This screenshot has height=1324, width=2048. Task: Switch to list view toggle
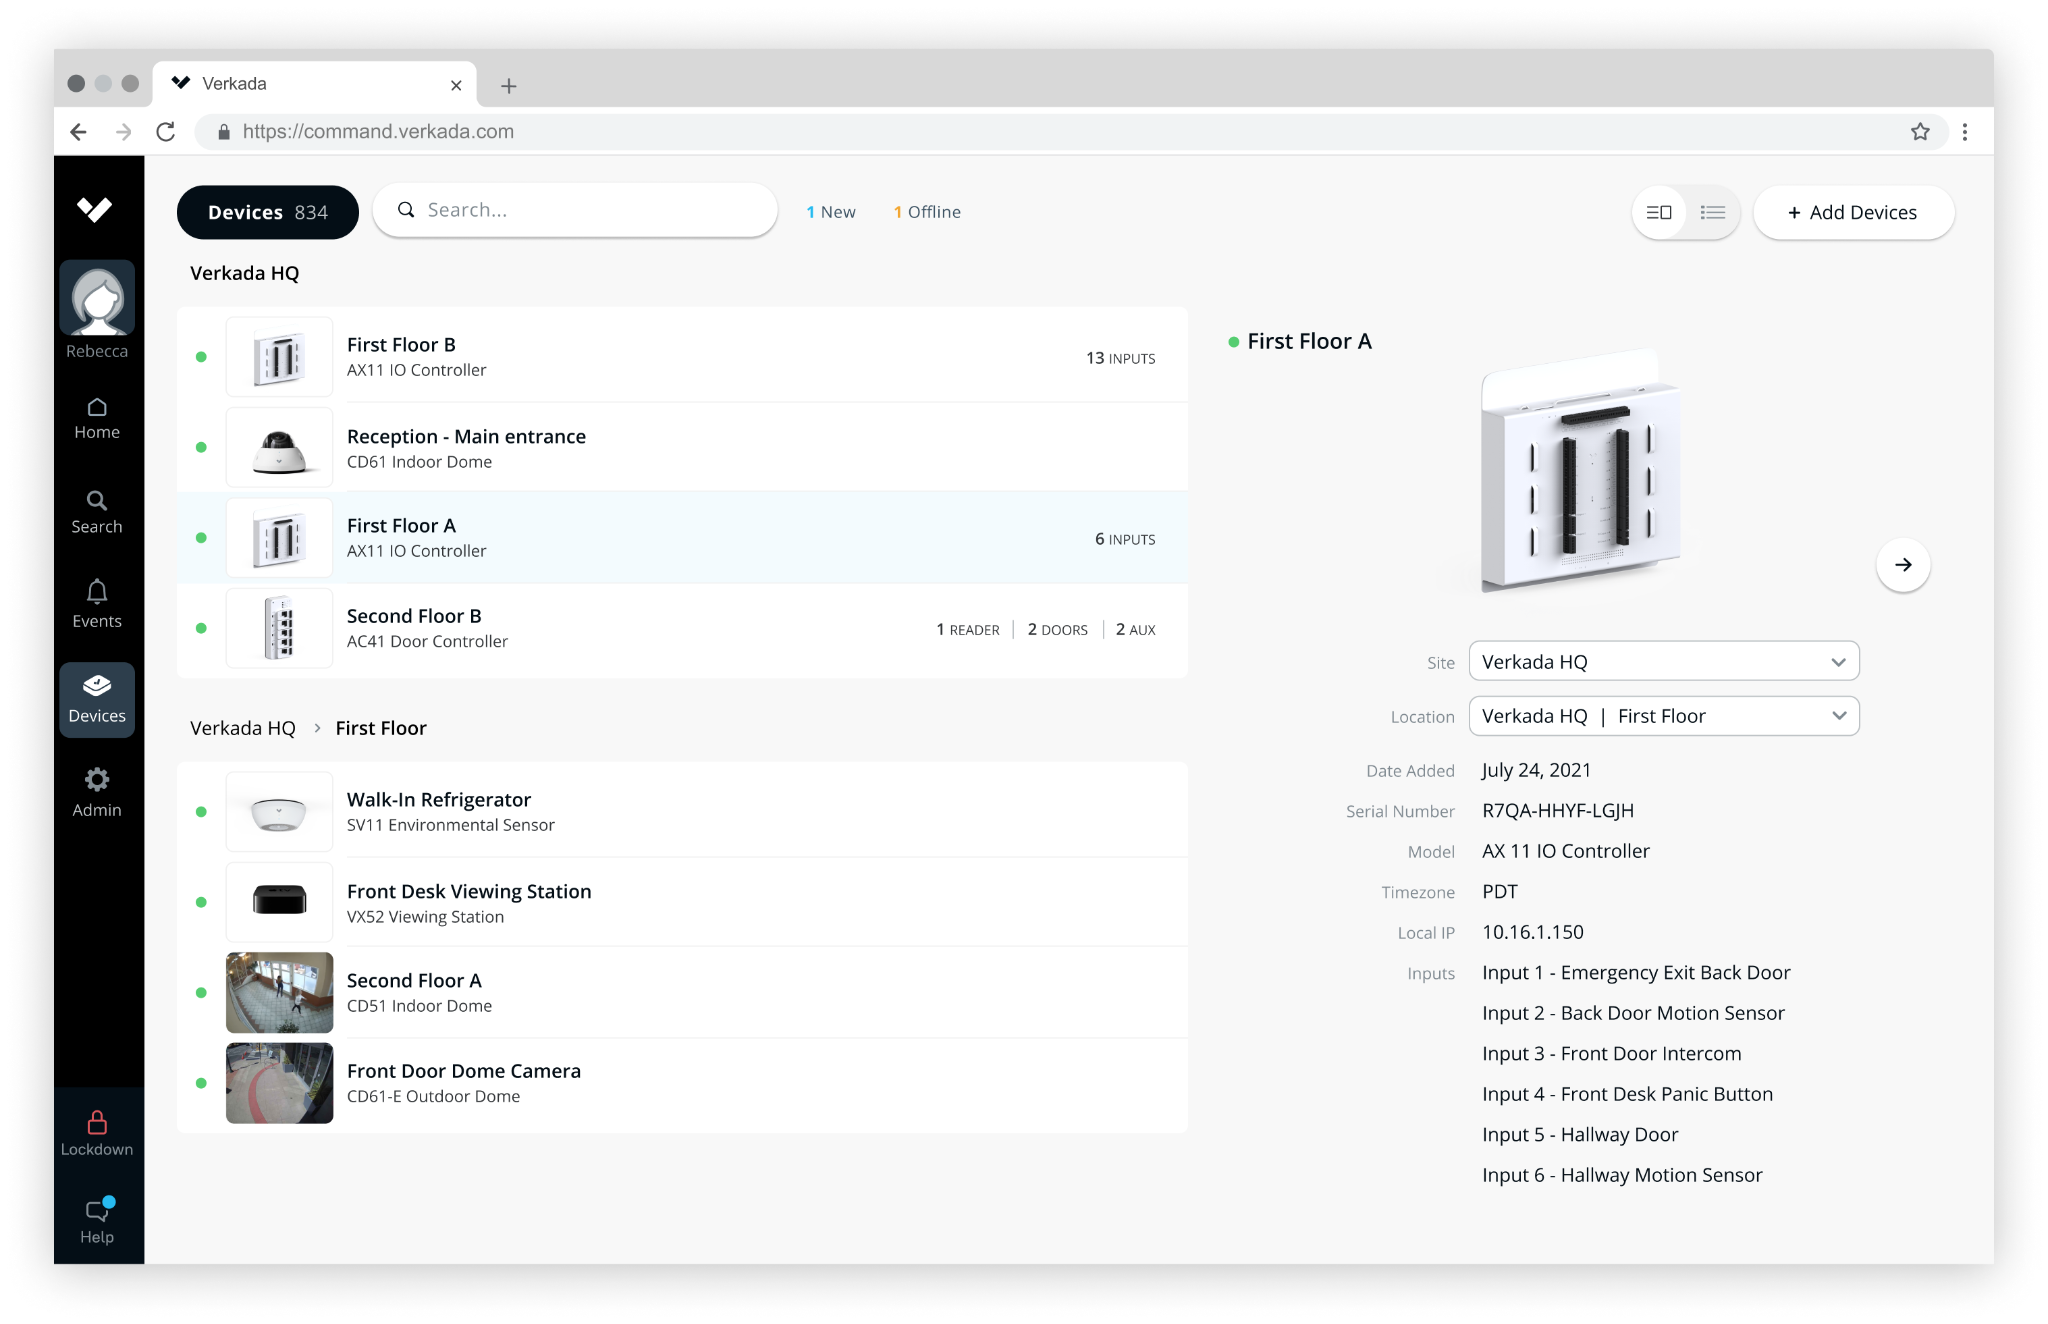point(1713,212)
